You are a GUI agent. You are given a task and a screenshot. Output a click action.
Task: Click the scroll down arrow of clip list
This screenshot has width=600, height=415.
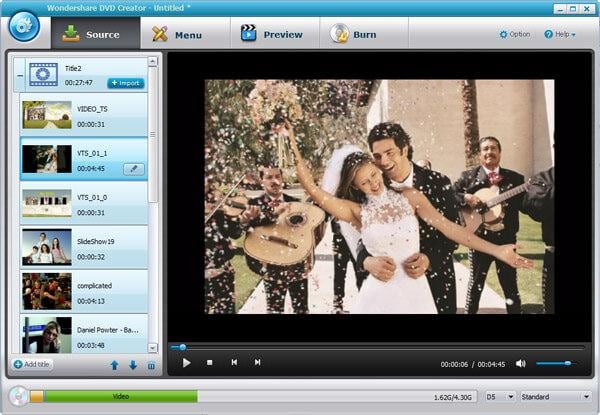(x=152, y=348)
